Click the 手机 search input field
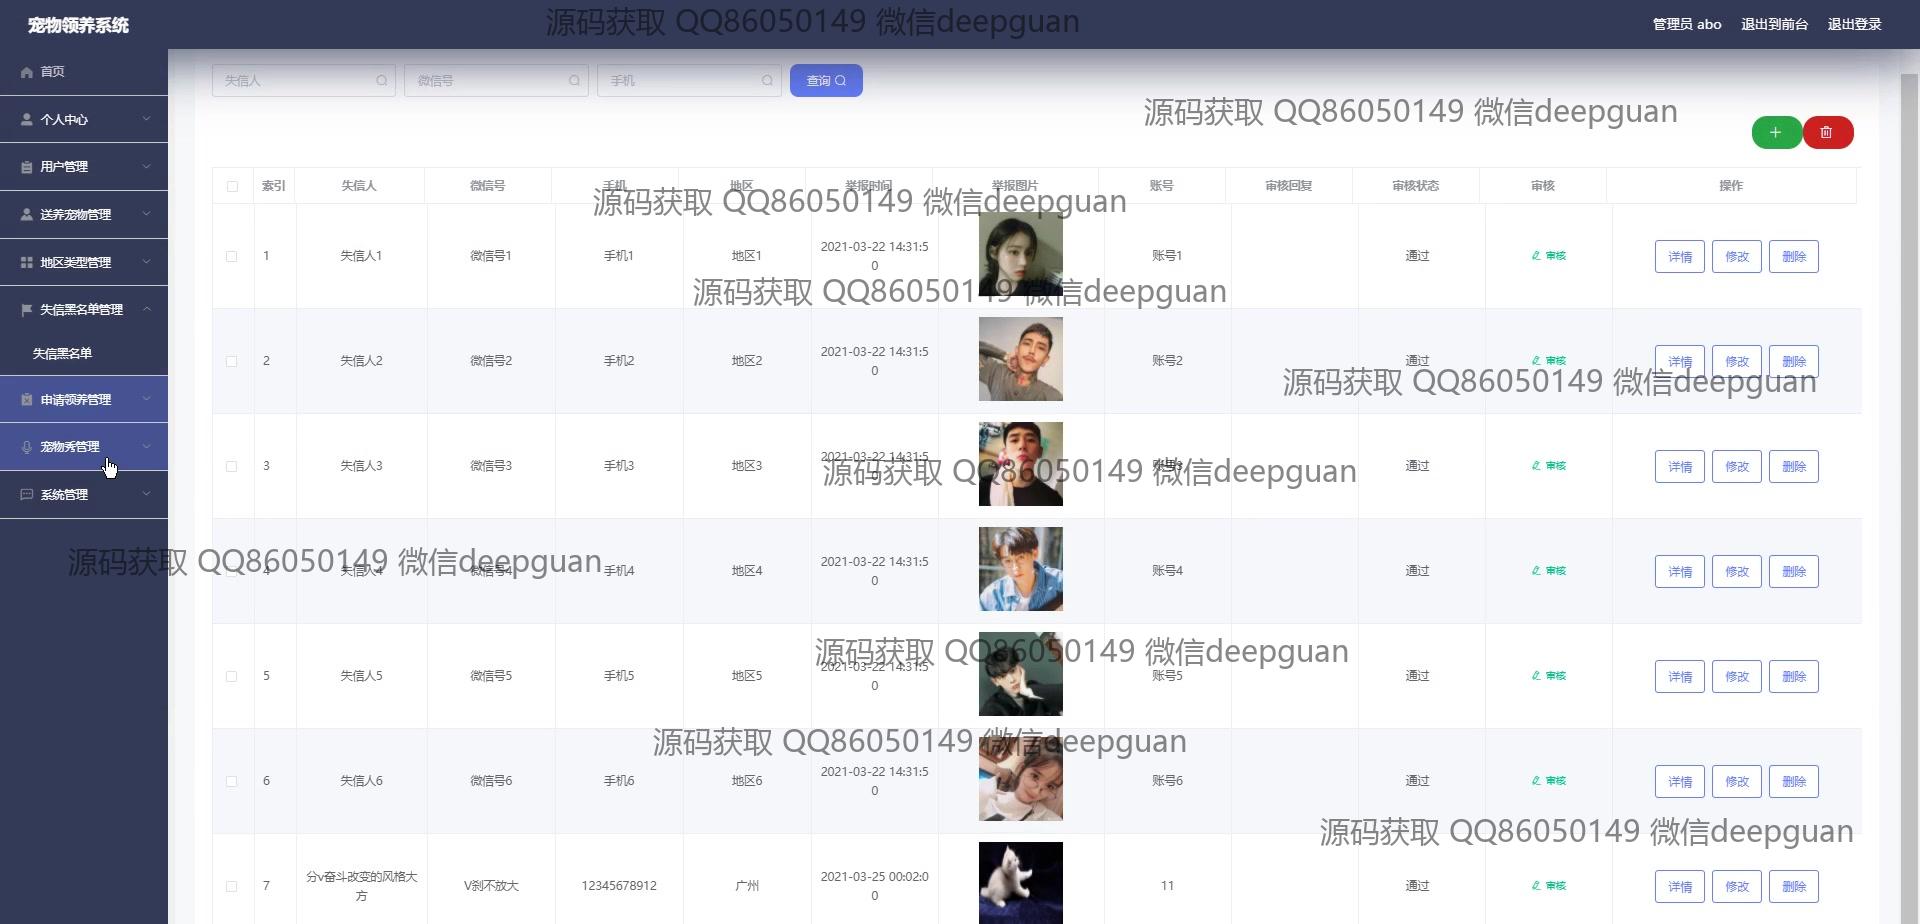The width and height of the screenshot is (1920, 924). 680,81
